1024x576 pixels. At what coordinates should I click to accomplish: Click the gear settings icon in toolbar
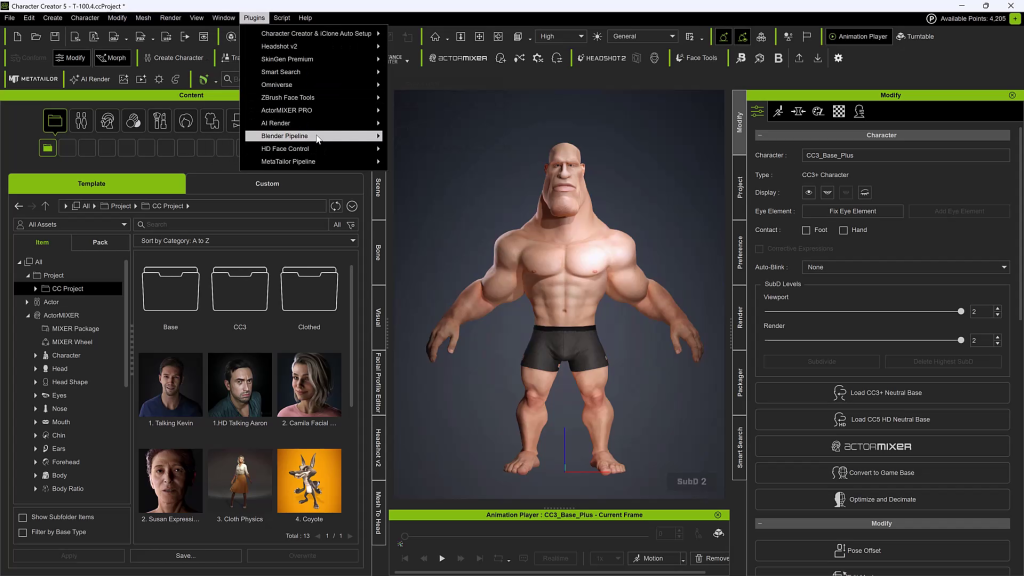tap(838, 58)
